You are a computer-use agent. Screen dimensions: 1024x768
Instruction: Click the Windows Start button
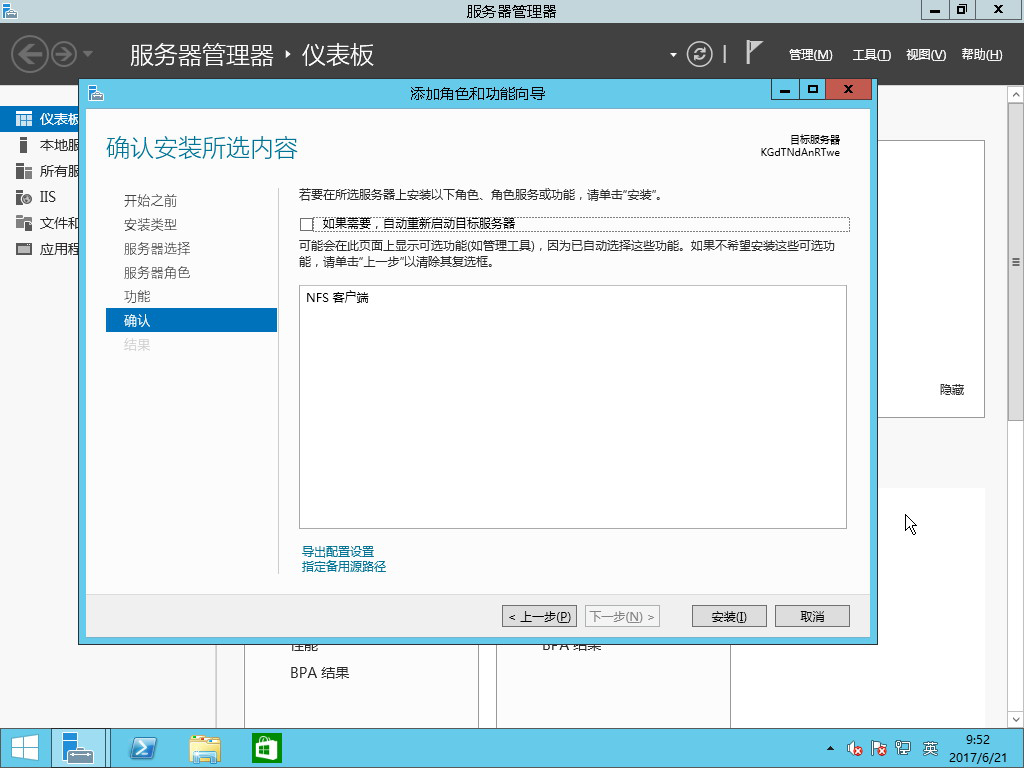pyautogui.click(x=24, y=748)
